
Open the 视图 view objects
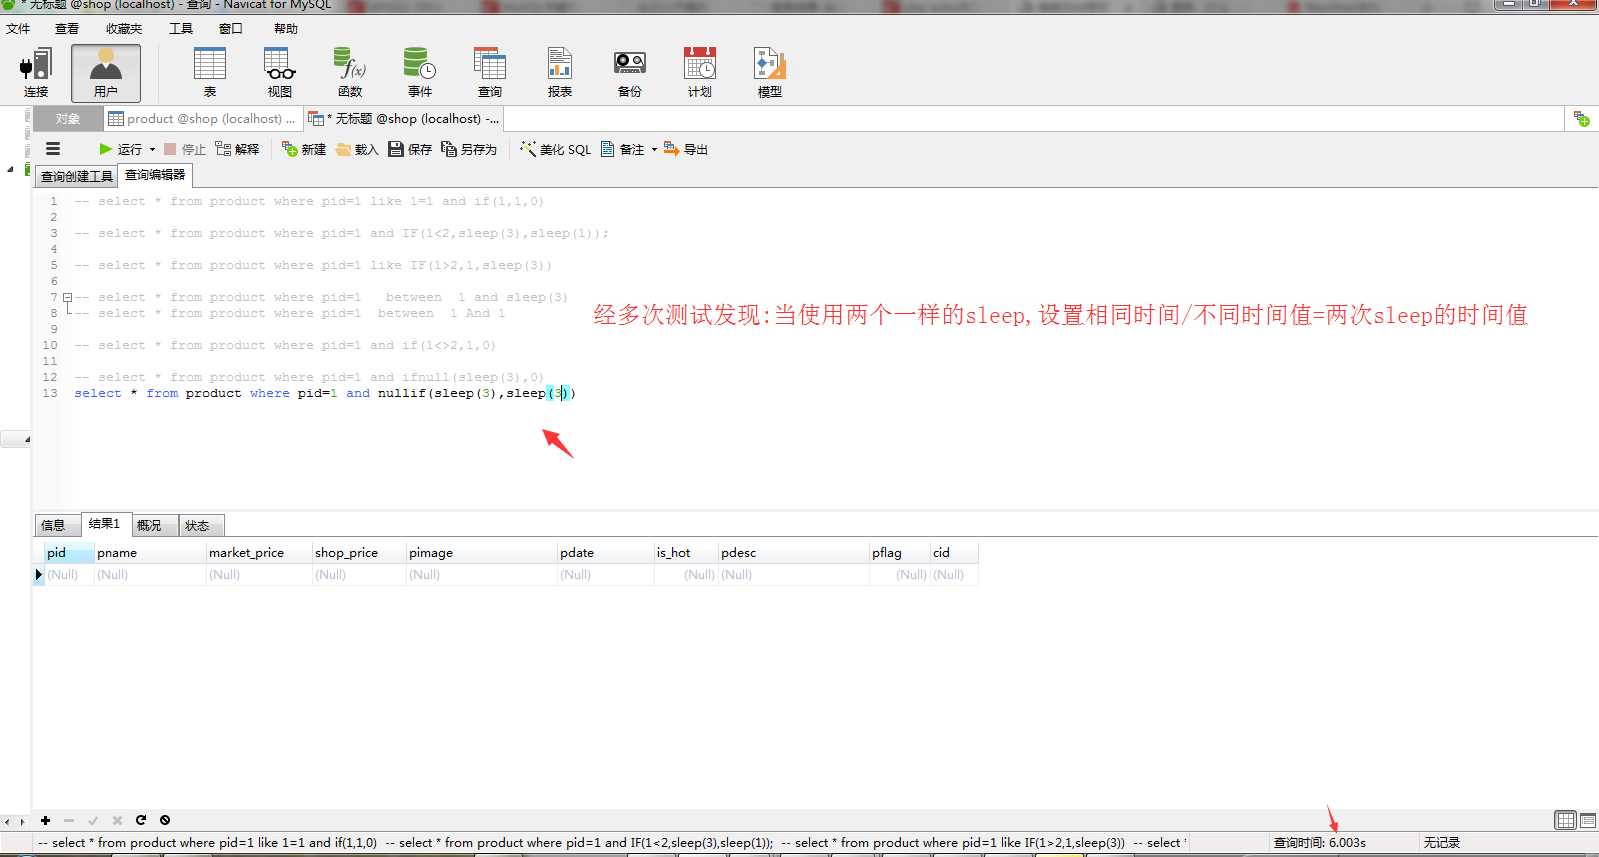point(280,73)
